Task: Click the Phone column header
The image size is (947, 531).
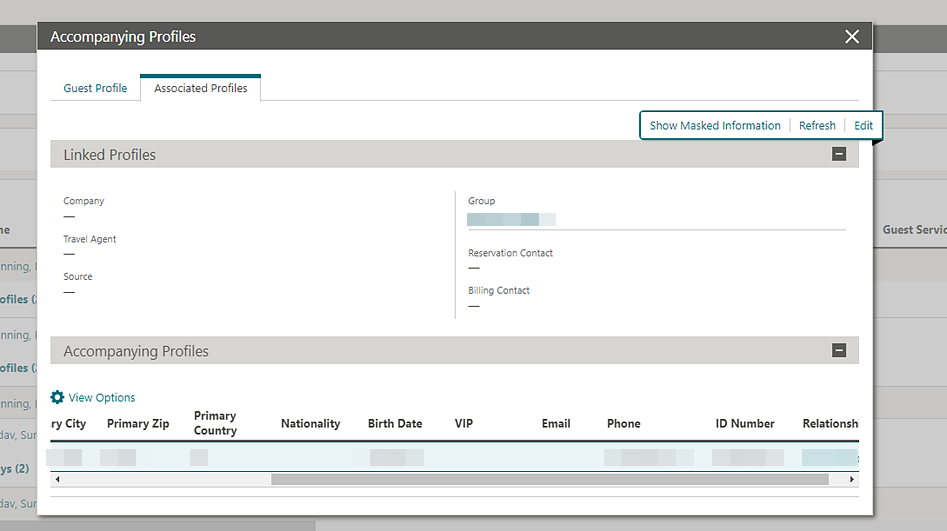Action: pyautogui.click(x=623, y=423)
